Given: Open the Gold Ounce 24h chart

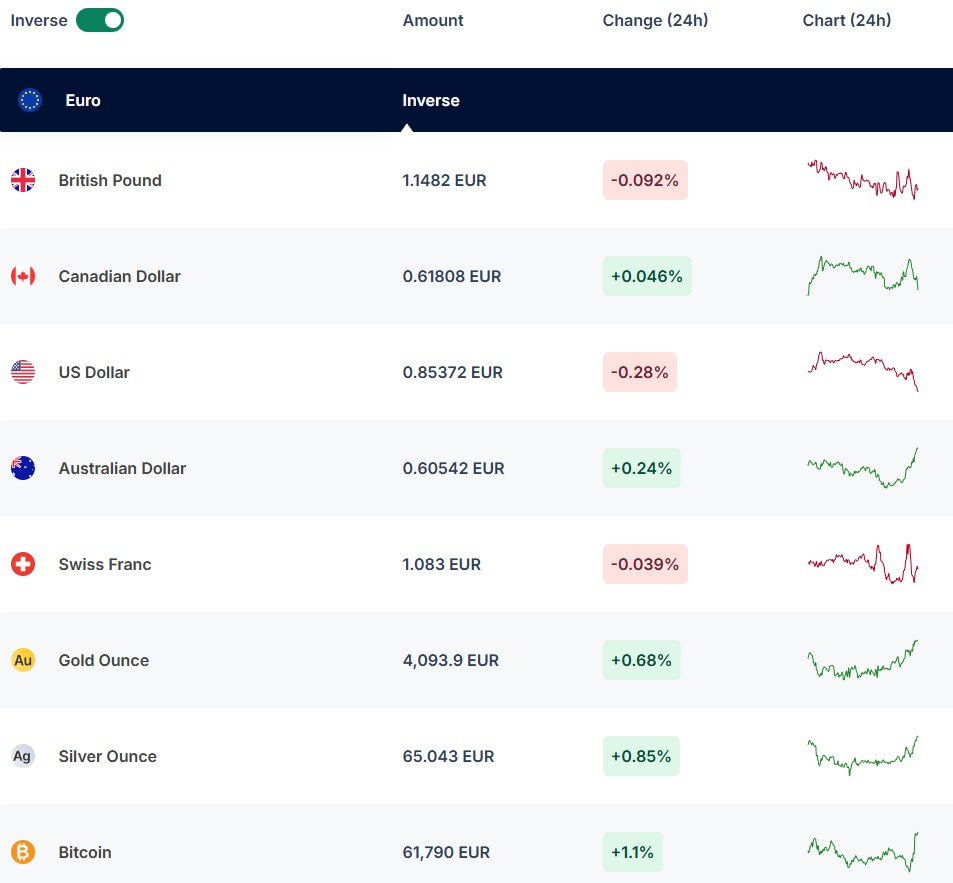Looking at the screenshot, I should [862, 660].
